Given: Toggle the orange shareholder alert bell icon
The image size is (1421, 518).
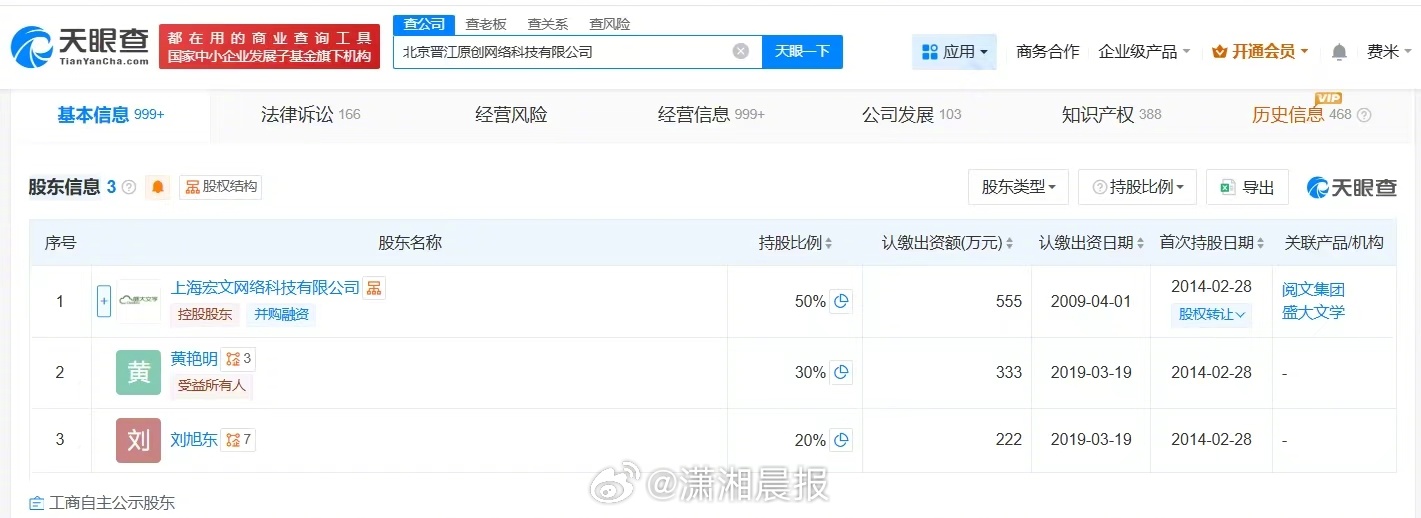Looking at the screenshot, I should (157, 187).
